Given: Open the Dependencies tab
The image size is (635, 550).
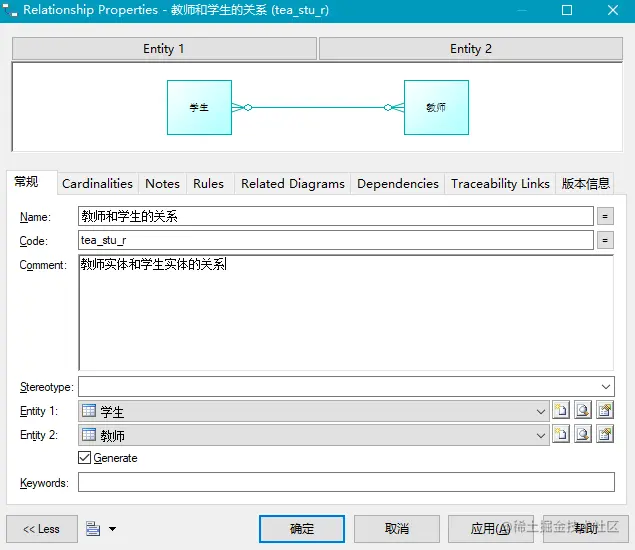Looking at the screenshot, I should pos(398,183).
